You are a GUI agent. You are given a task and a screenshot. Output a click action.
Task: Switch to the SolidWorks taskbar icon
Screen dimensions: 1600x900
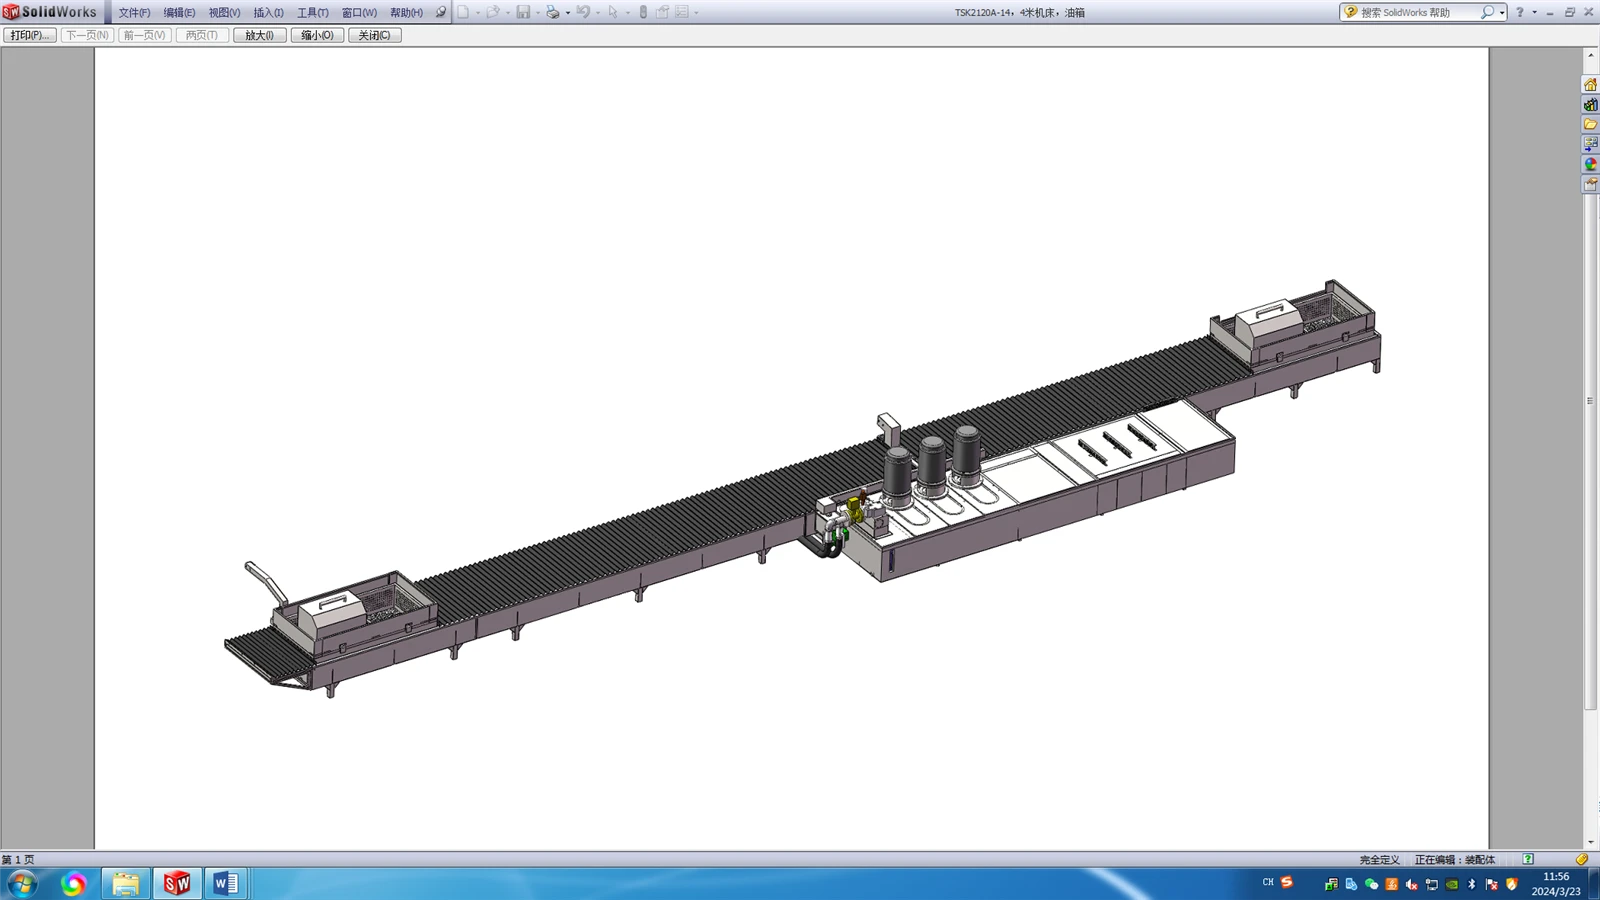click(x=177, y=884)
